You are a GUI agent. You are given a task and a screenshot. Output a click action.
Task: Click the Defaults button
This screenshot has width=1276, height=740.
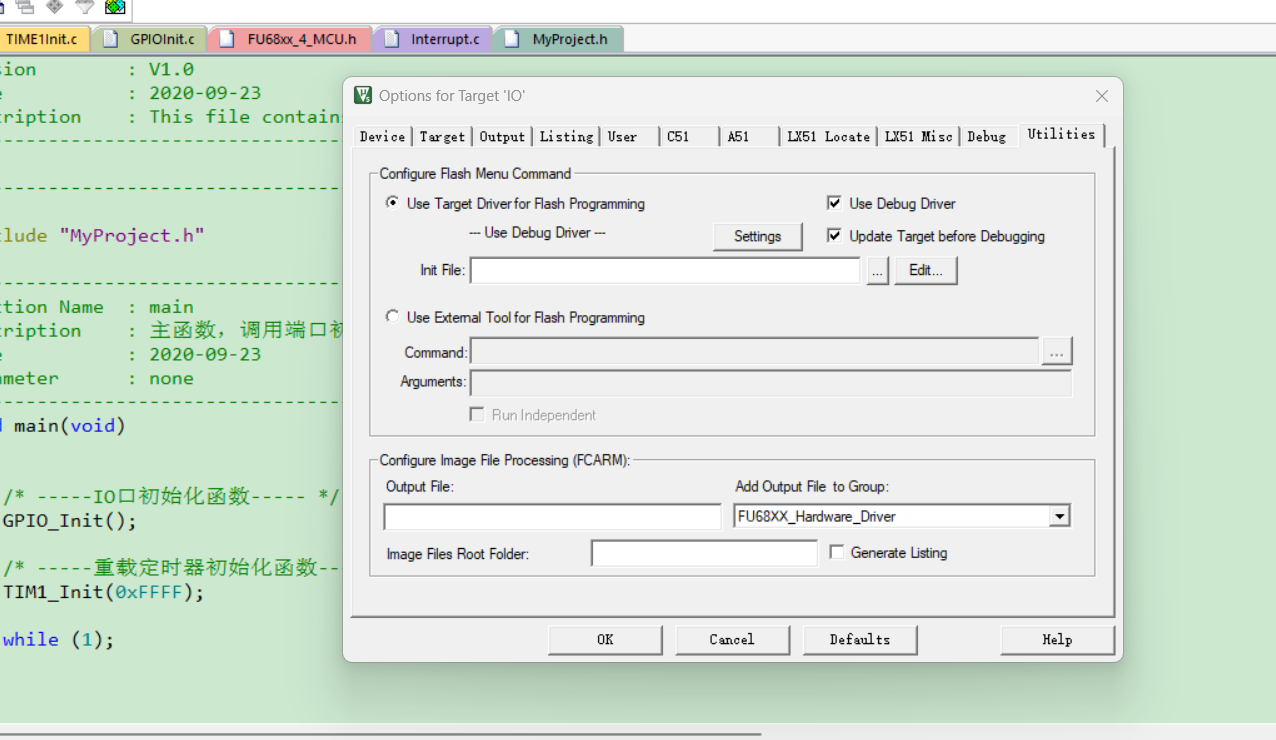coord(860,640)
